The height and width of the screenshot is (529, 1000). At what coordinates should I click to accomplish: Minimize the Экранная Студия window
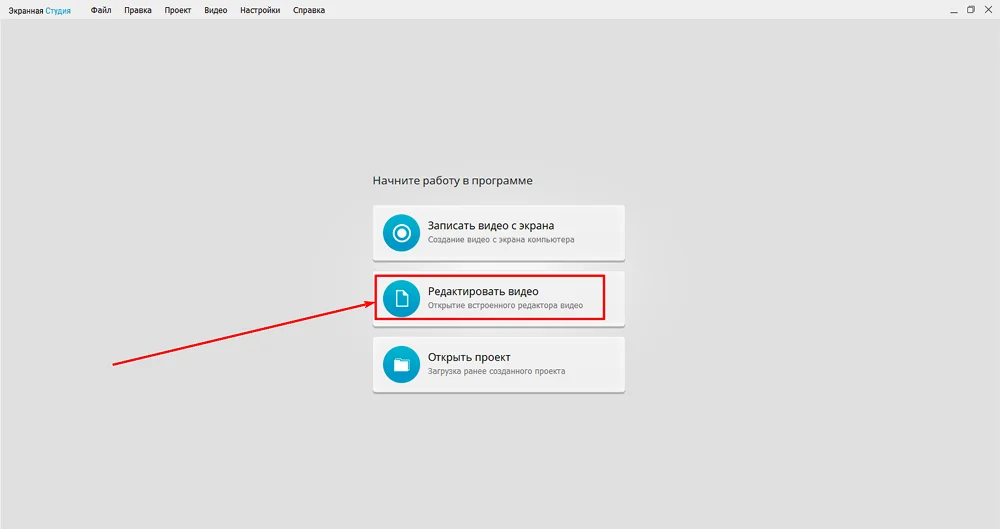tap(953, 10)
